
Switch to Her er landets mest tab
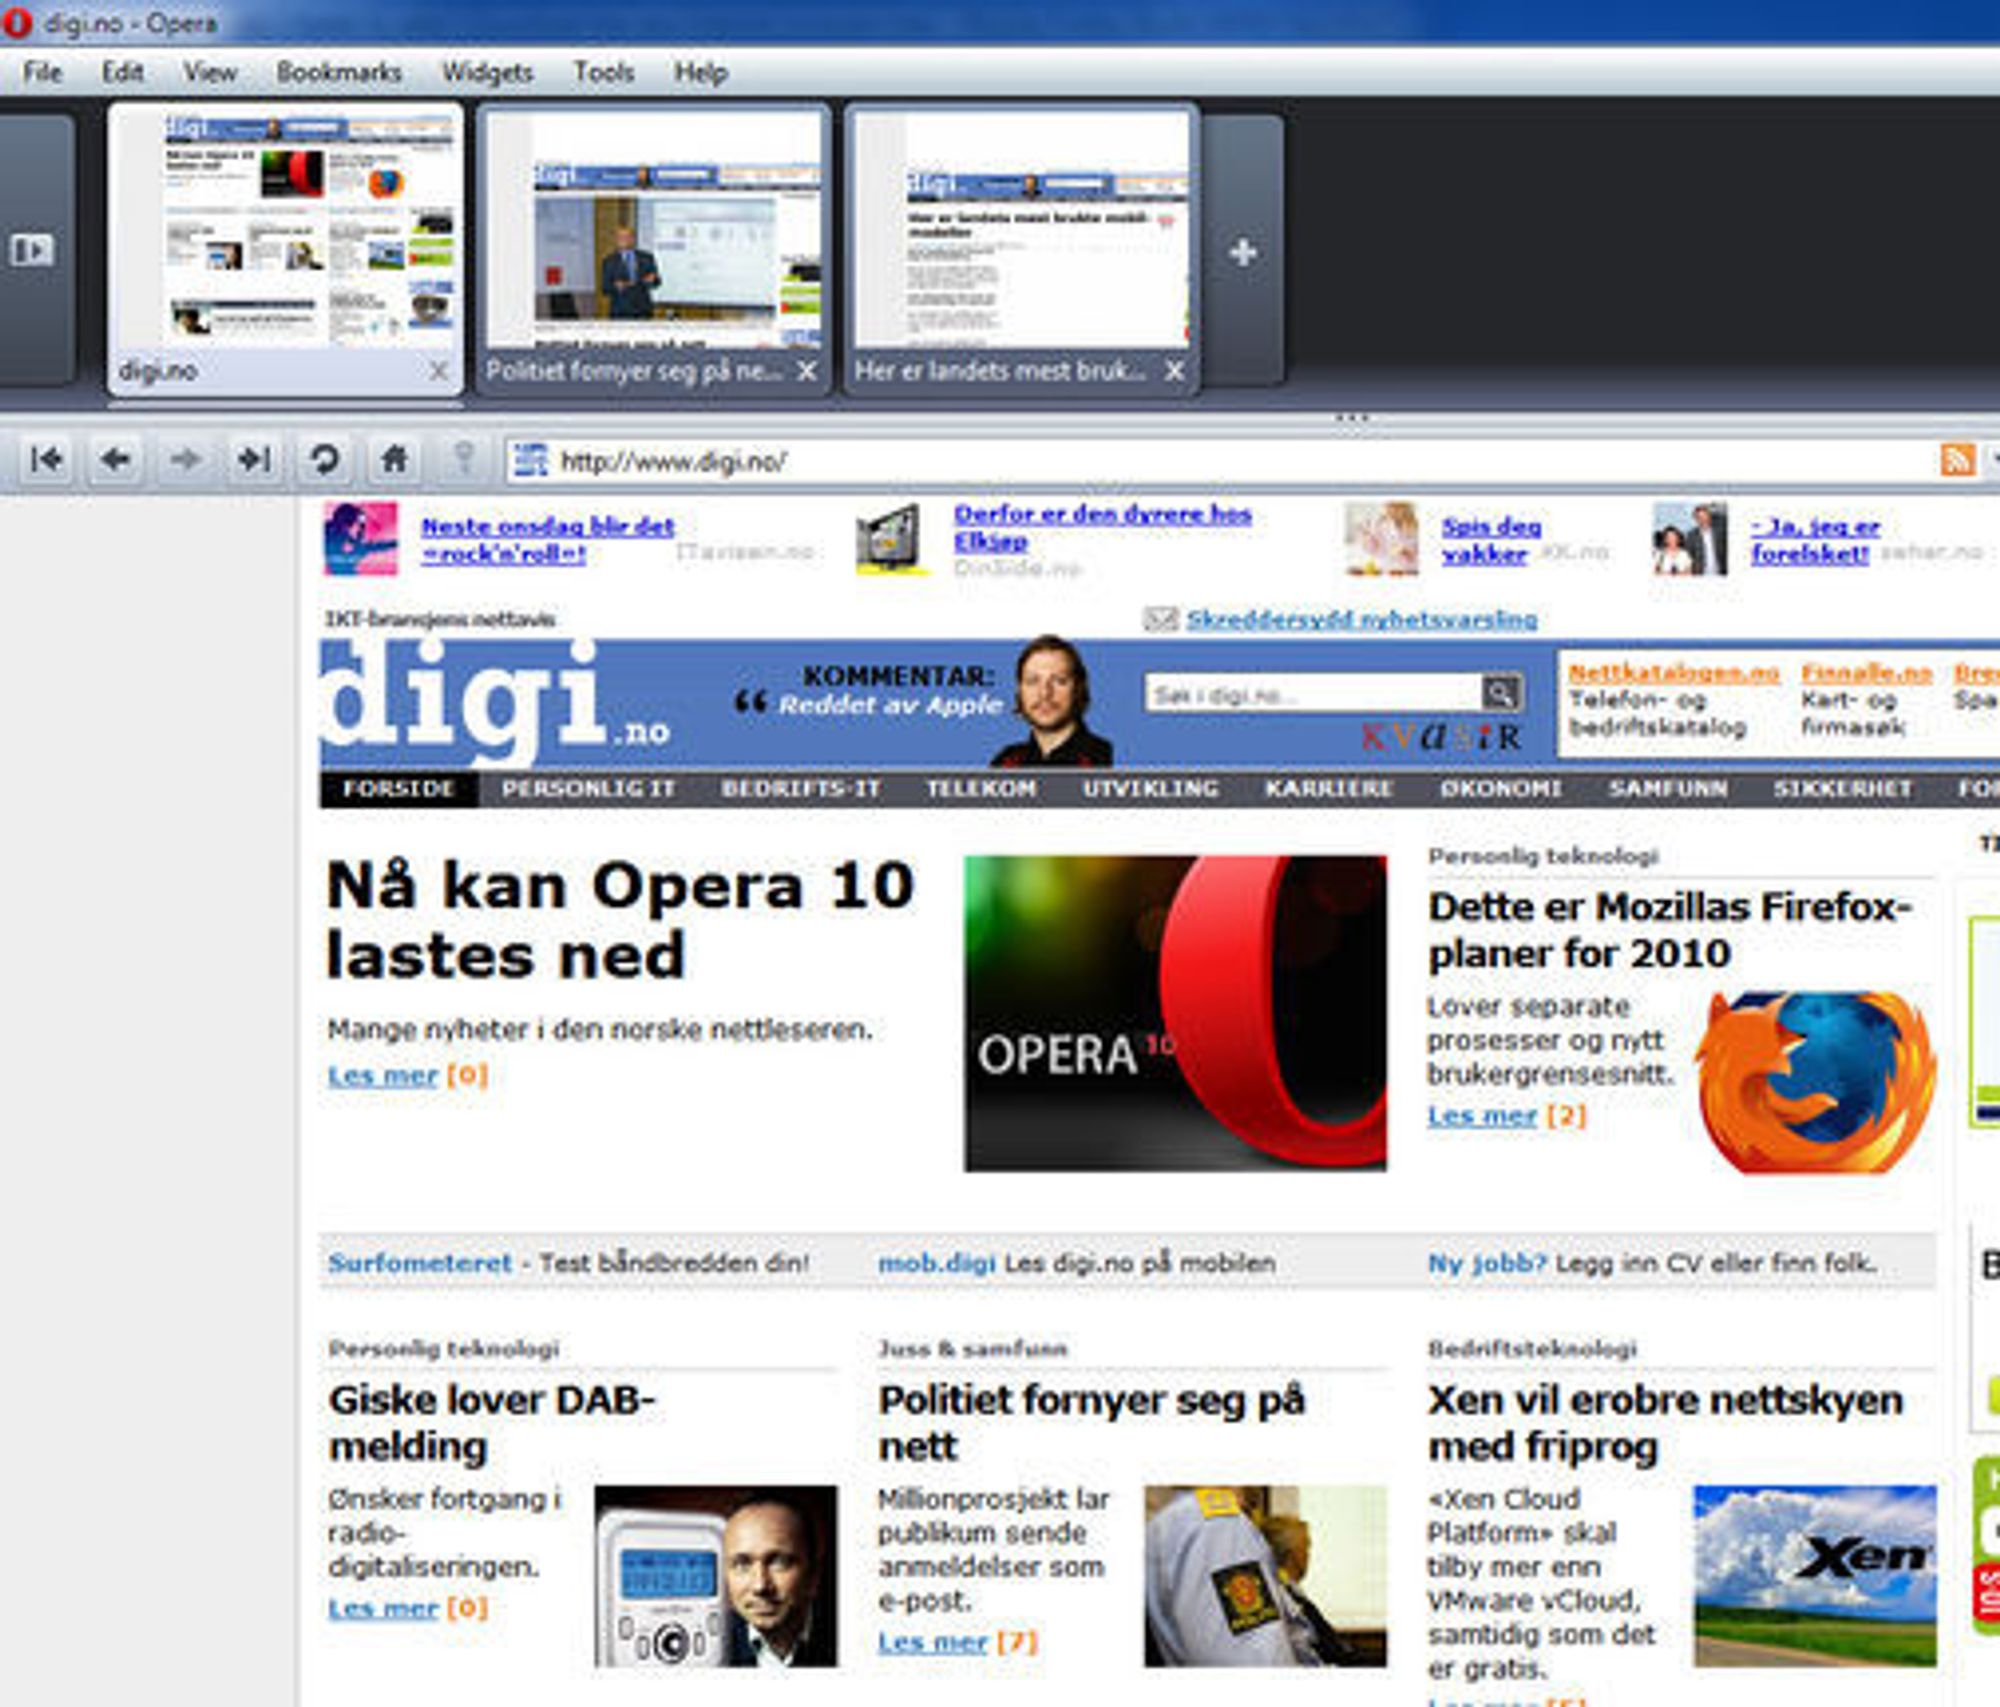[1022, 248]
